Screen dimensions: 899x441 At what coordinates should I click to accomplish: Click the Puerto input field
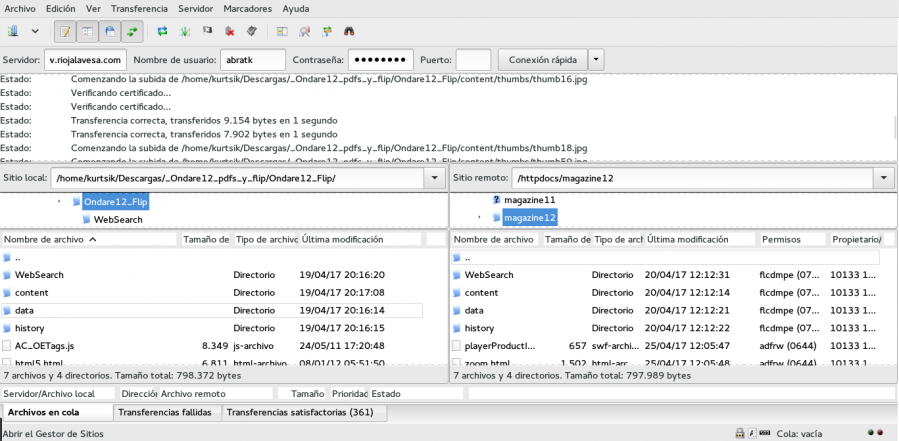click(x=472, y=60)
